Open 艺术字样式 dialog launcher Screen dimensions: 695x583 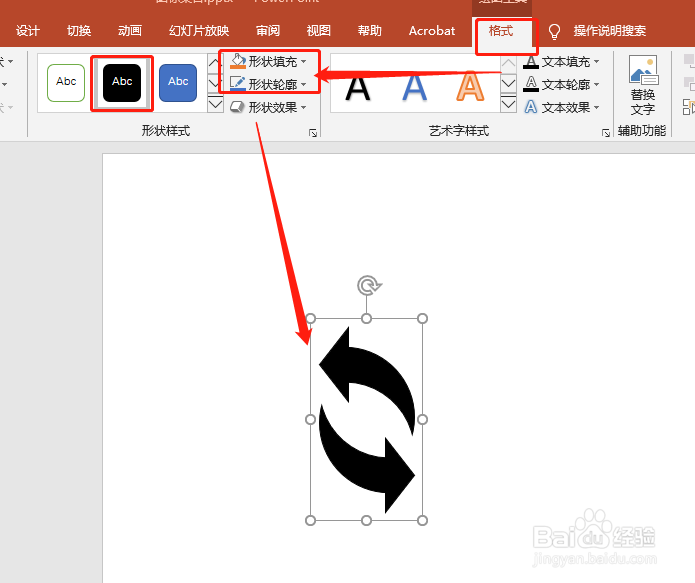(606, 133)
